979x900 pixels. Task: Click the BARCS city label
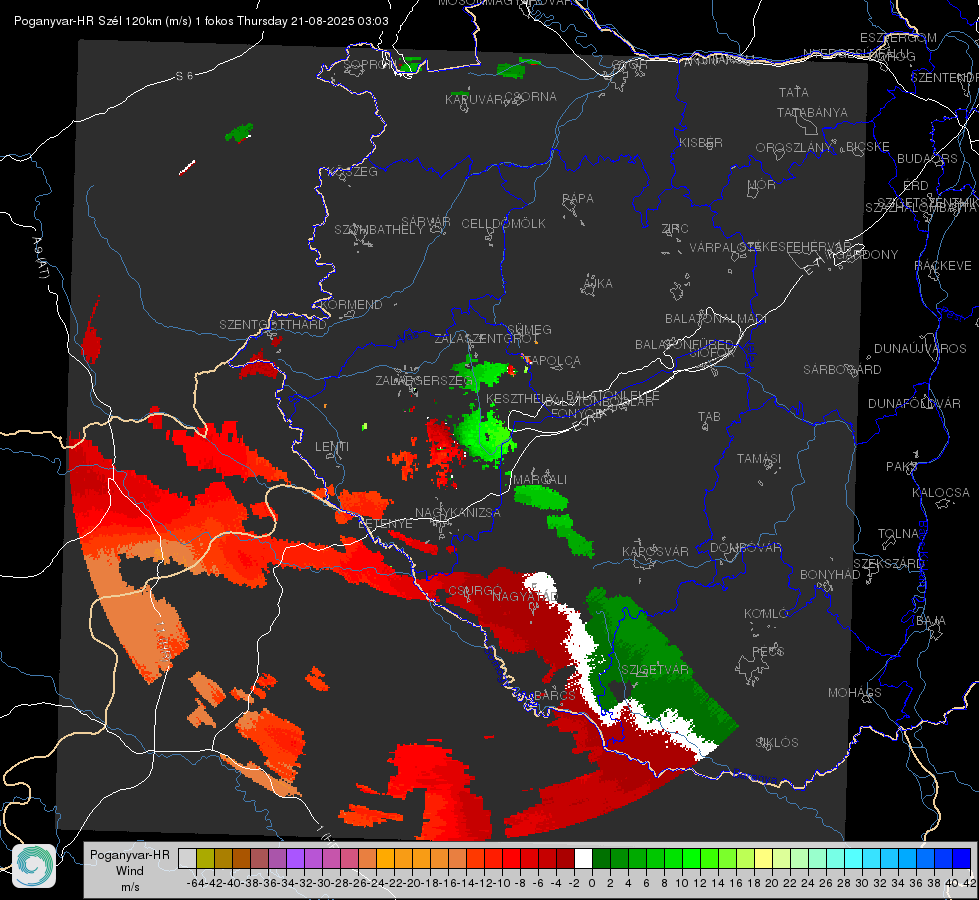click(x=554, y=695)
